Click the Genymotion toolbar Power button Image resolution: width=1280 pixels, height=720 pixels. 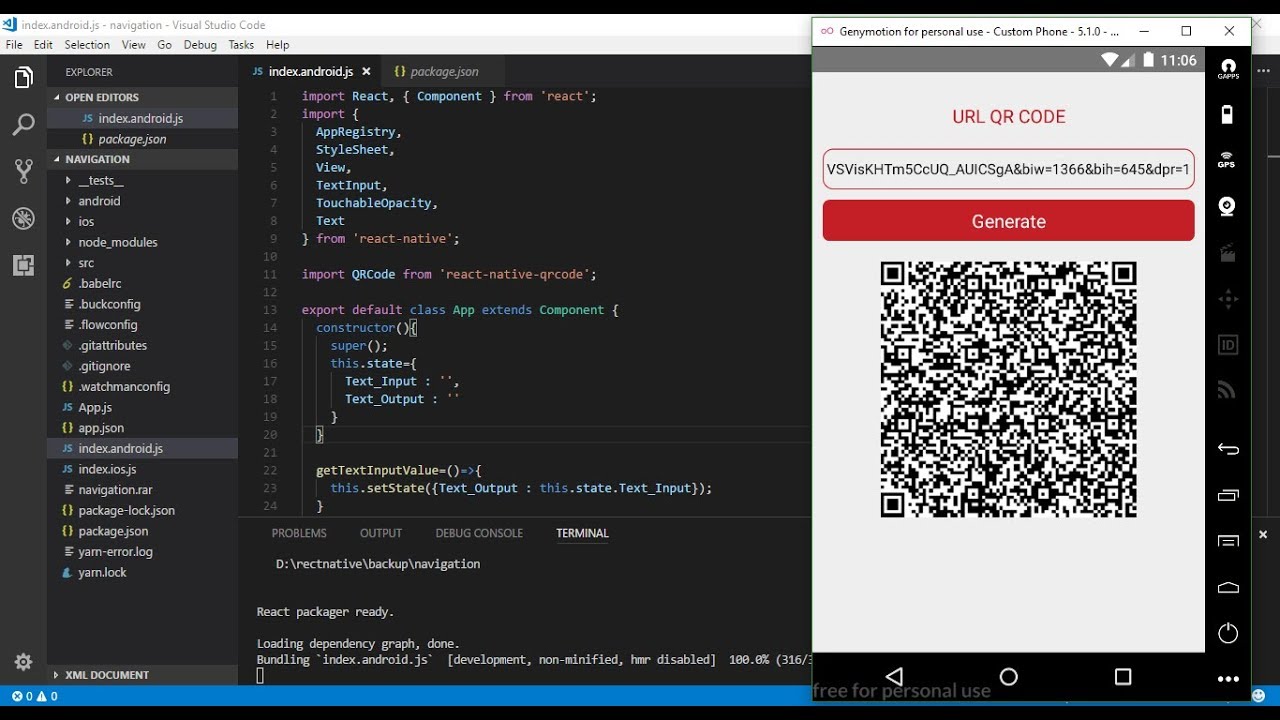click(1228, 633)
